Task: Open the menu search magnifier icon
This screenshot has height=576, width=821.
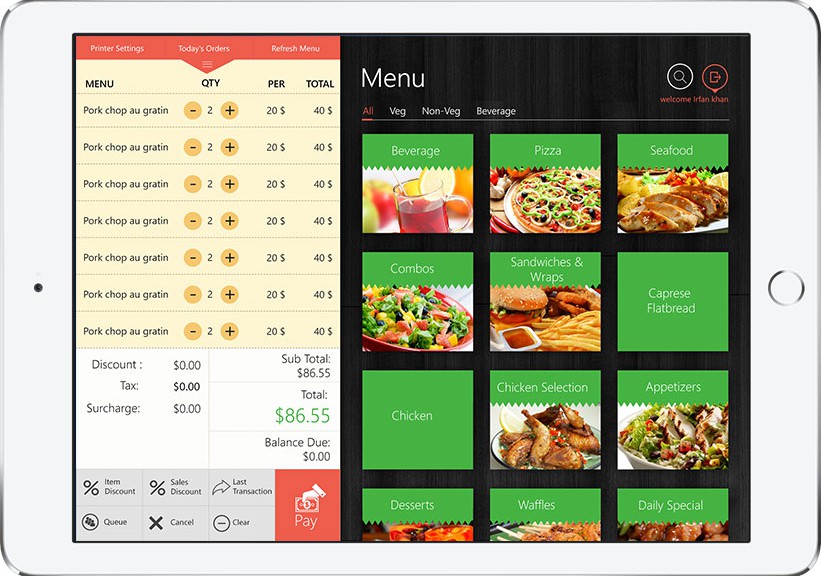Action: [680, 77]
